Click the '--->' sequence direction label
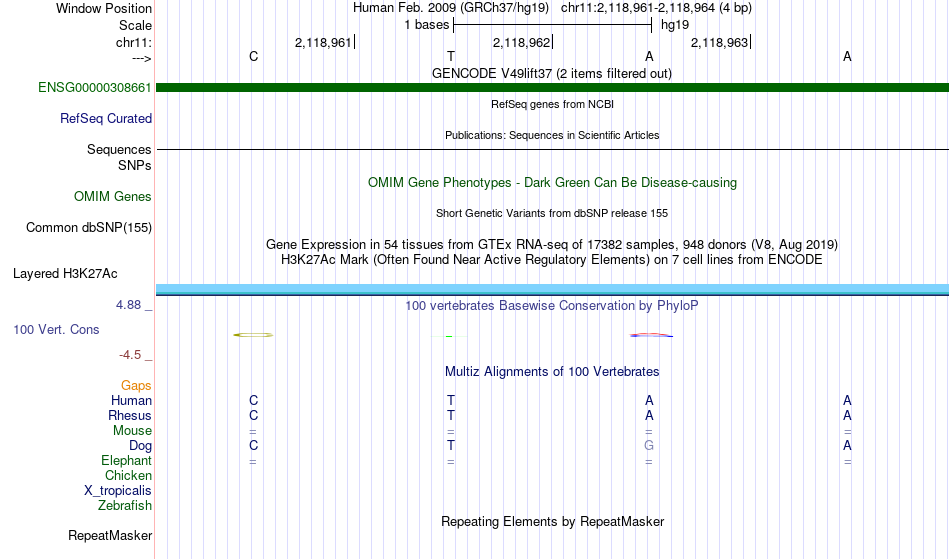 click(x=142, y=58)
